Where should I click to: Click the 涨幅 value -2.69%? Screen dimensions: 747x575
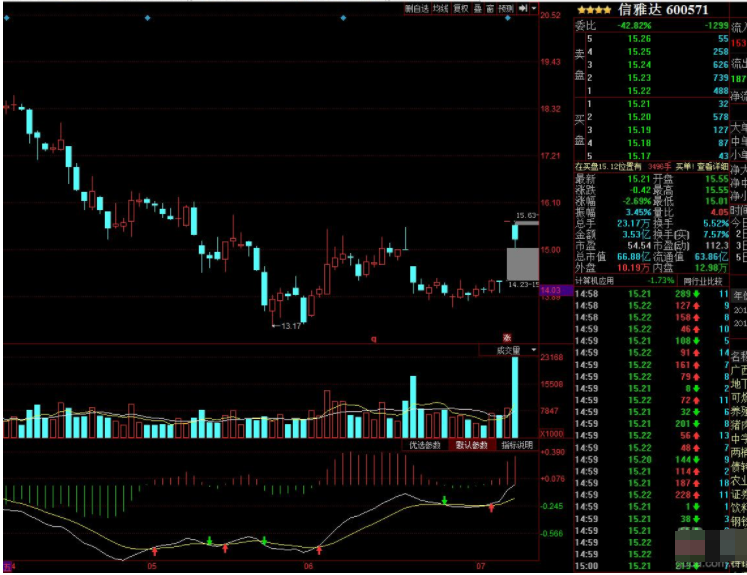pyautogui.click(x=636, y=201)
